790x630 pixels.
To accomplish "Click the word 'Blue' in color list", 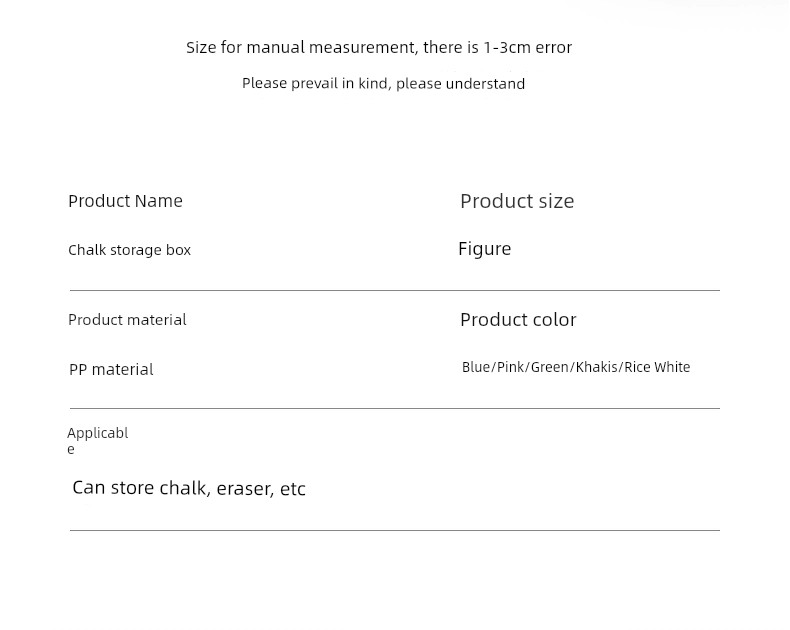I will tap(476, 367).
